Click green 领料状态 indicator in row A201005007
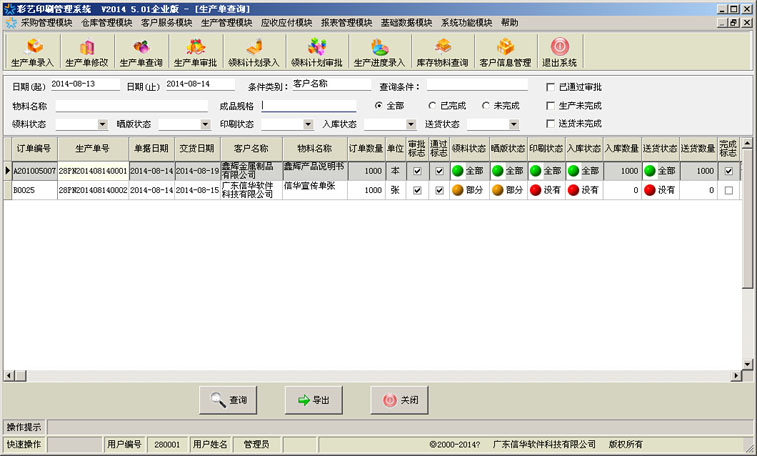The image size is (757, 456). coord(458,171)
